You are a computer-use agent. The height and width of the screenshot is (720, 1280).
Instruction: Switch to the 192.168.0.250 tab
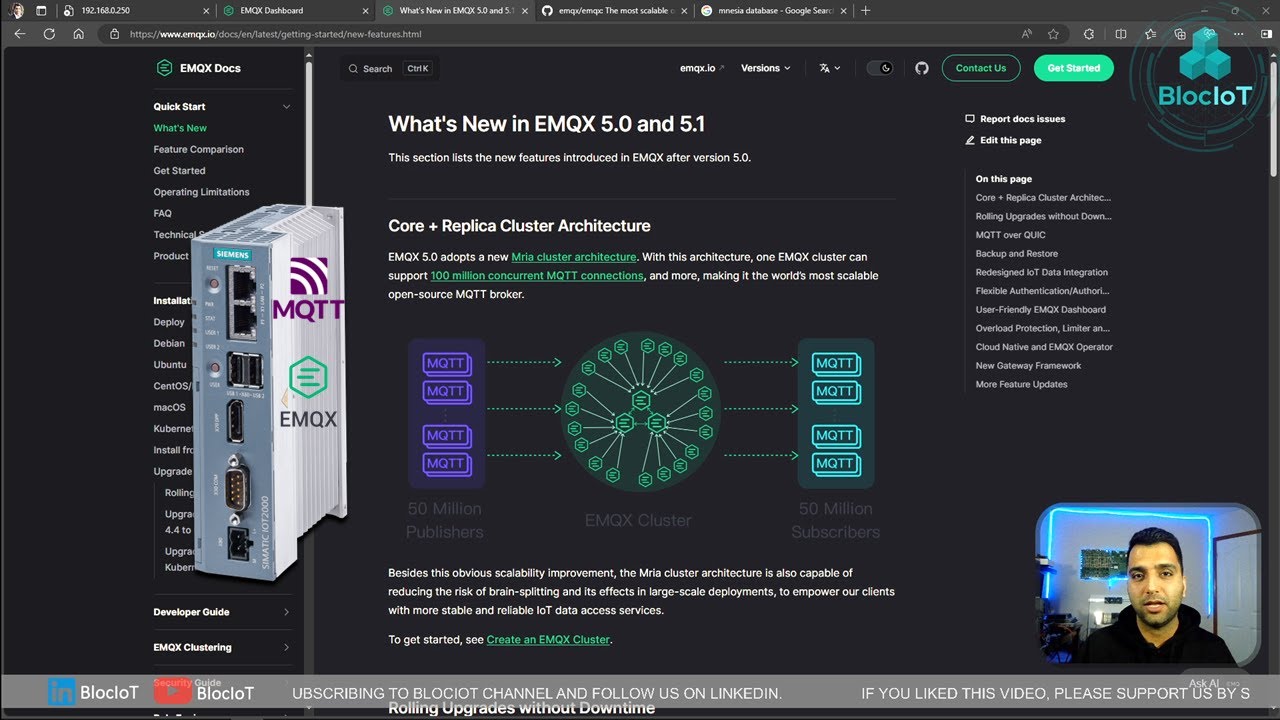tap(135, 10)
